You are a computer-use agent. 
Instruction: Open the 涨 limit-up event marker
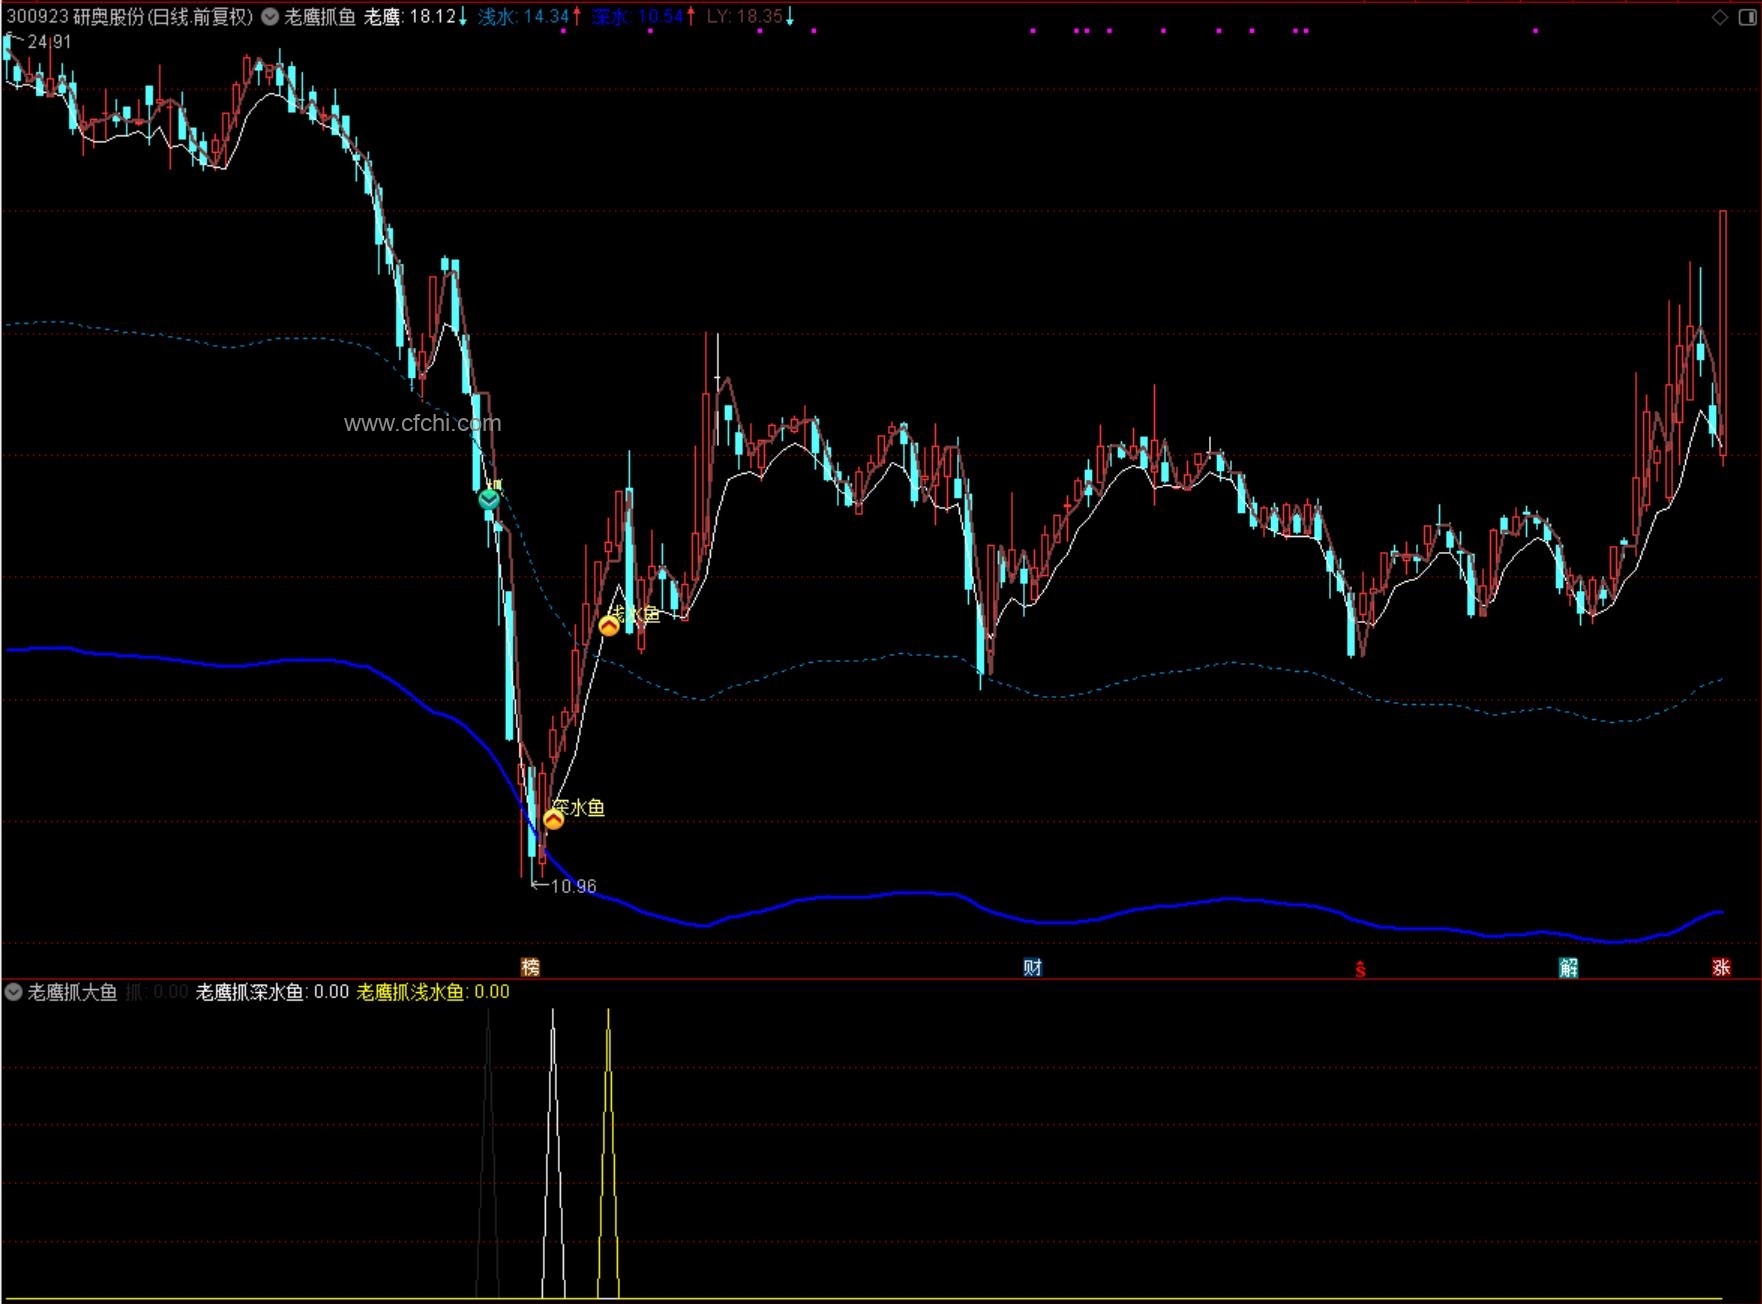coord(1721,967)
